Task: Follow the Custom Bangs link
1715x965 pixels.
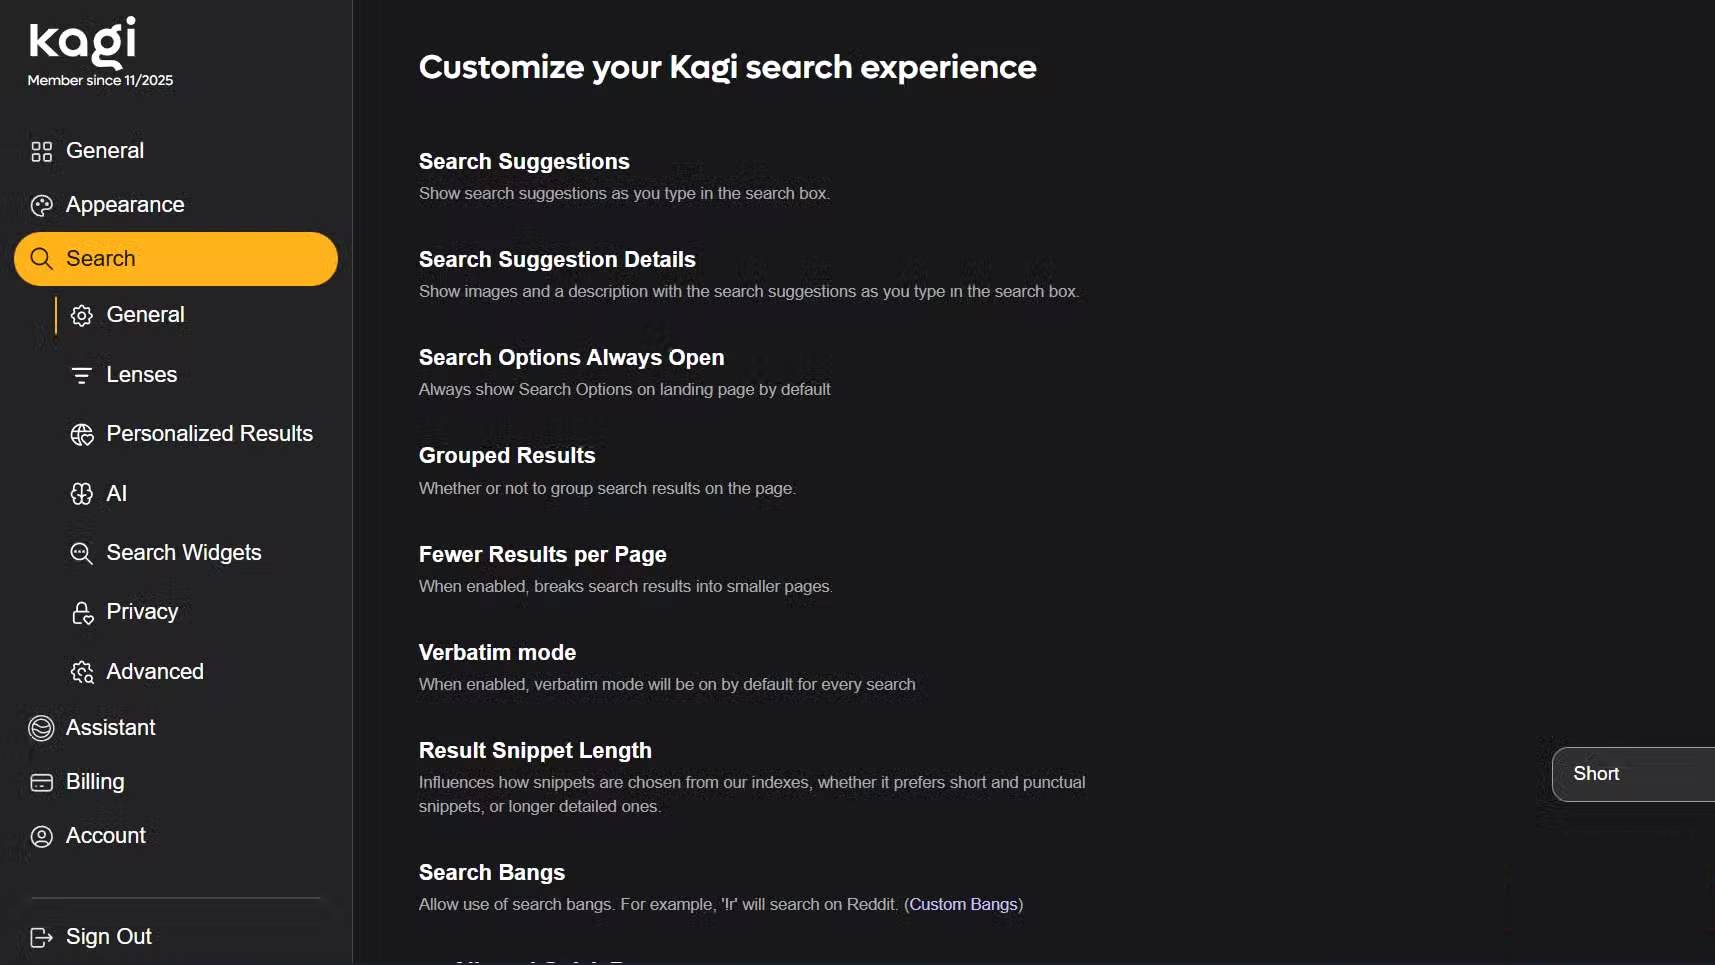Action: click(963, 905)
